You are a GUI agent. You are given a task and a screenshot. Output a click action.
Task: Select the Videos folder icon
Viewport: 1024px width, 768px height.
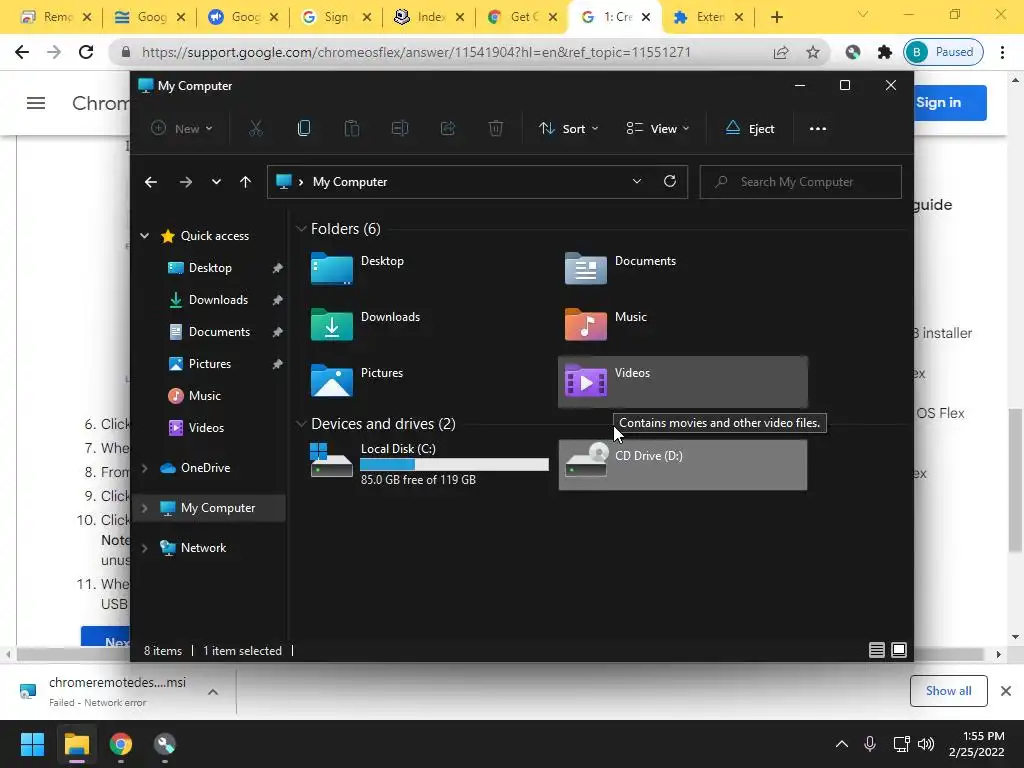point(585,381)
